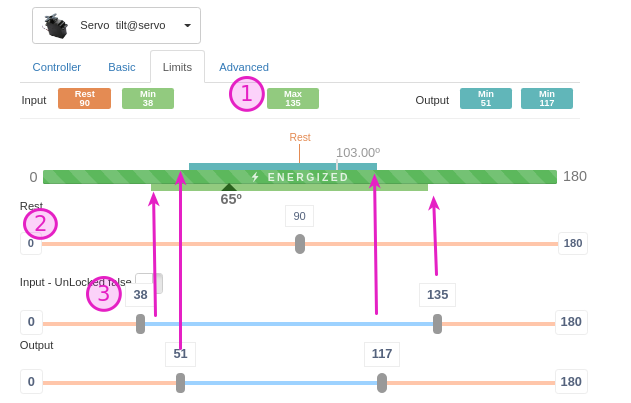Click the green Max 135 badge
Viewport: 631px width, 403px height.
tap(293, 99)
